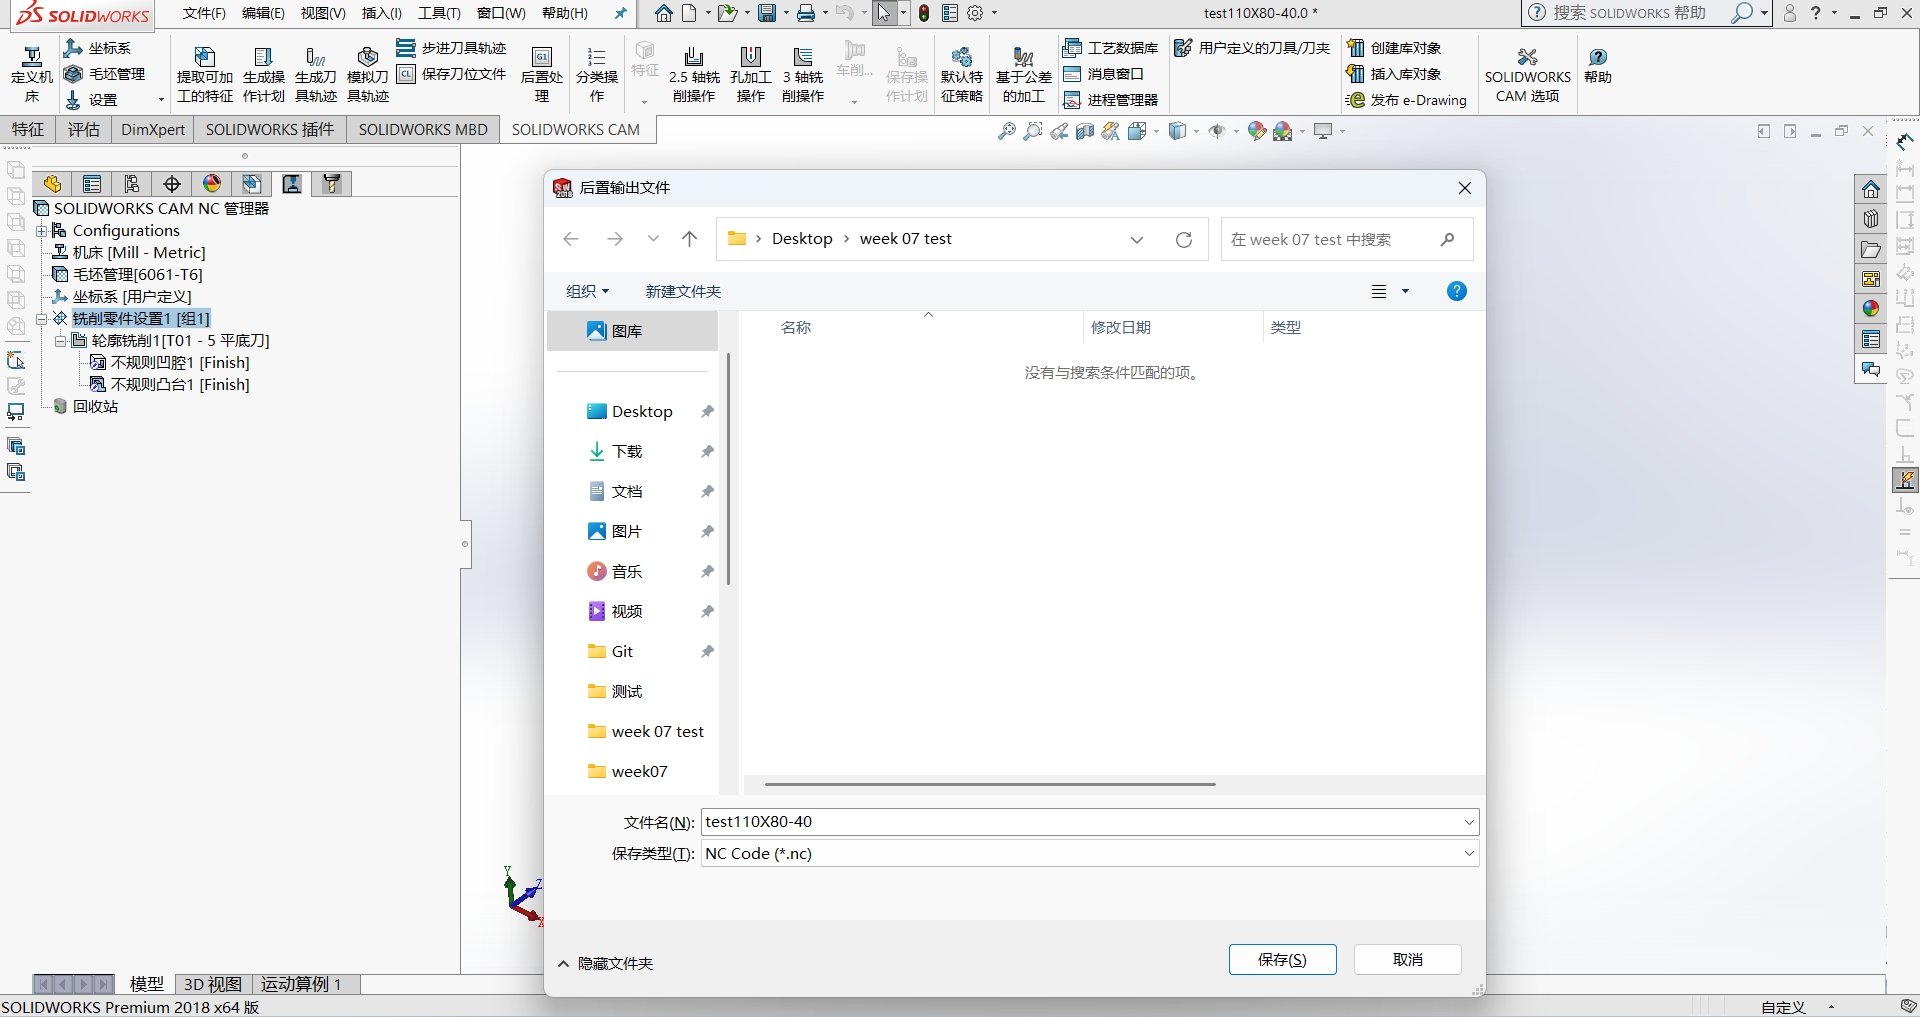The image size is (1920, 1017).
Task: Open view options dropdown arrow in dialog
Action: point(1405,291)
